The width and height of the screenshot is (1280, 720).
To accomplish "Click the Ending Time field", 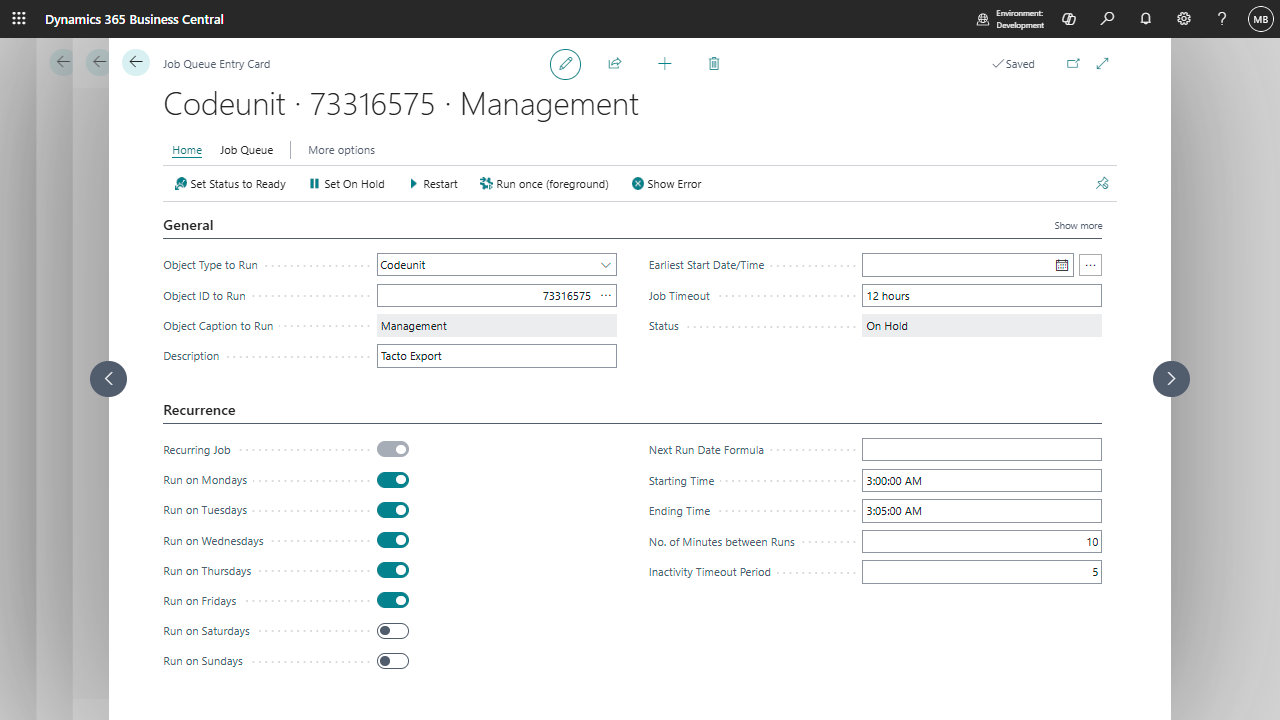I will [x=982, y=511].
